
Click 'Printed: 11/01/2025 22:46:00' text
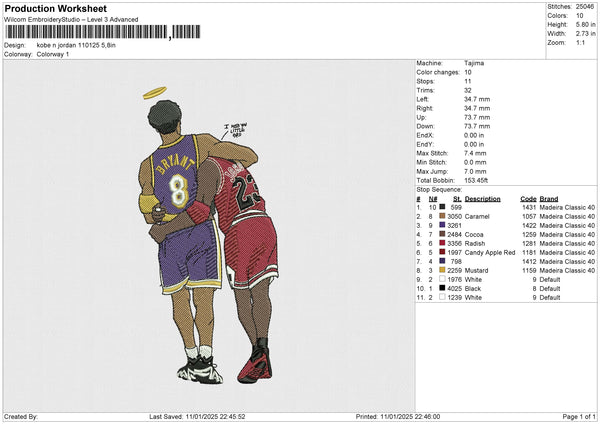[398, 416]
